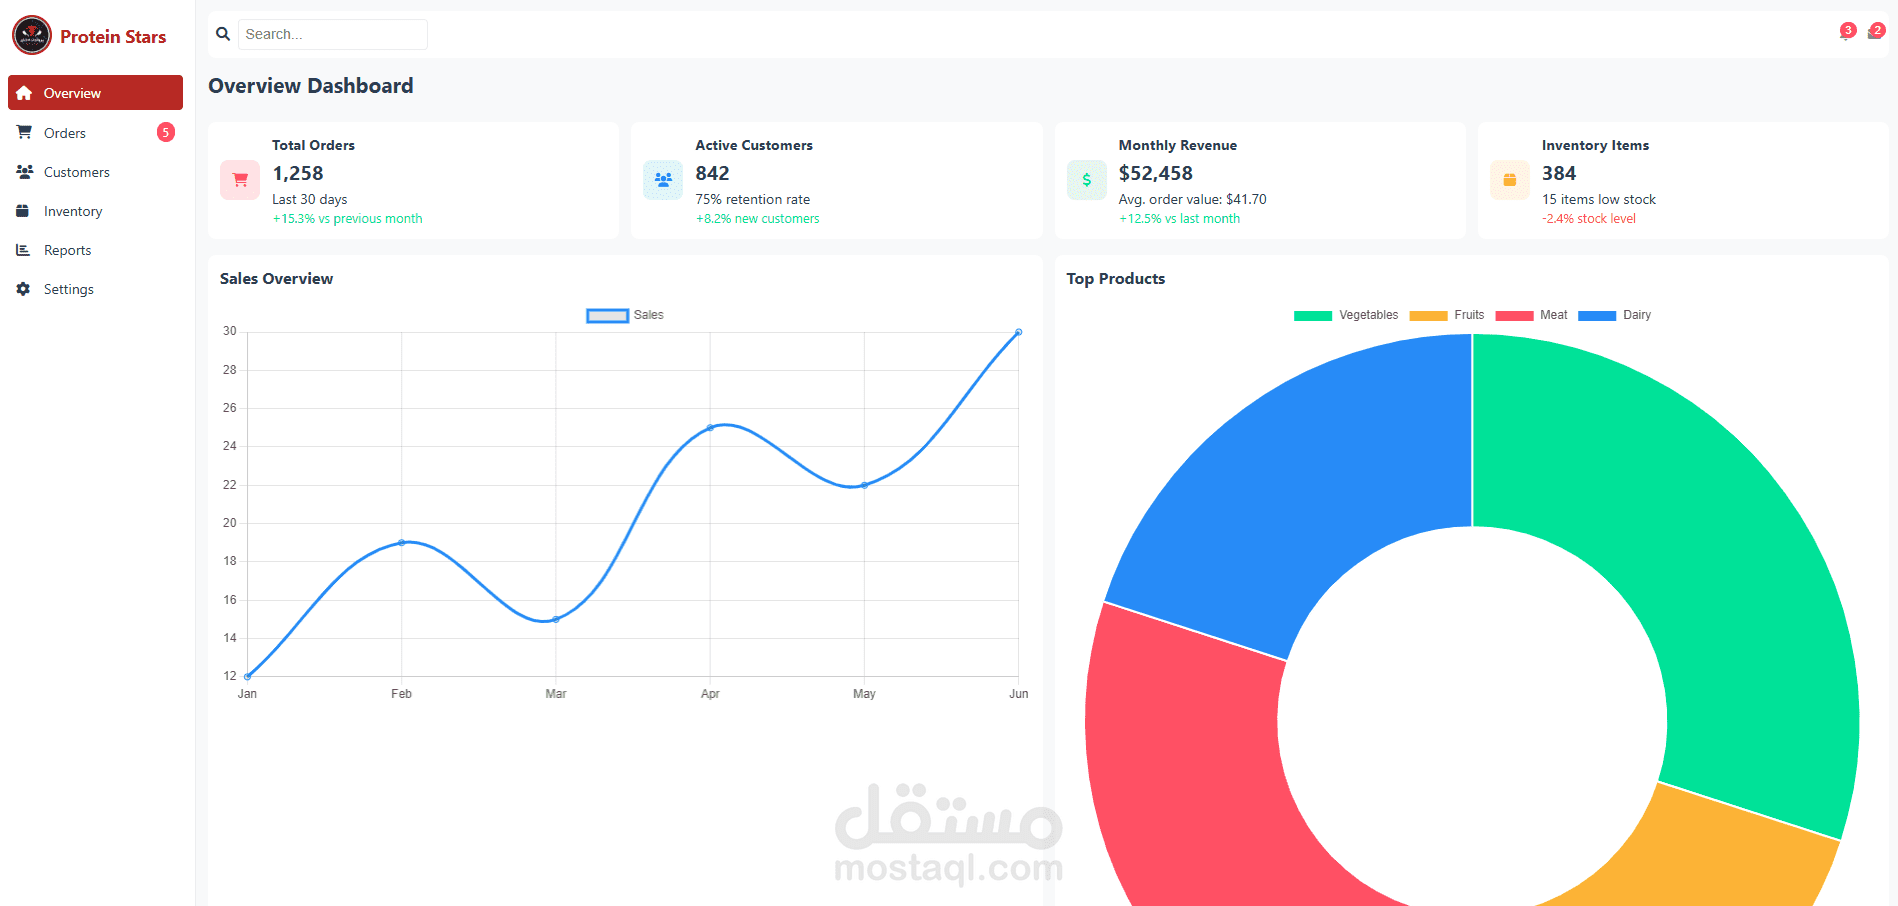This screenshot has width=1898, height=906.
Task: Click the people icon beside Customers
Action: 24,172
